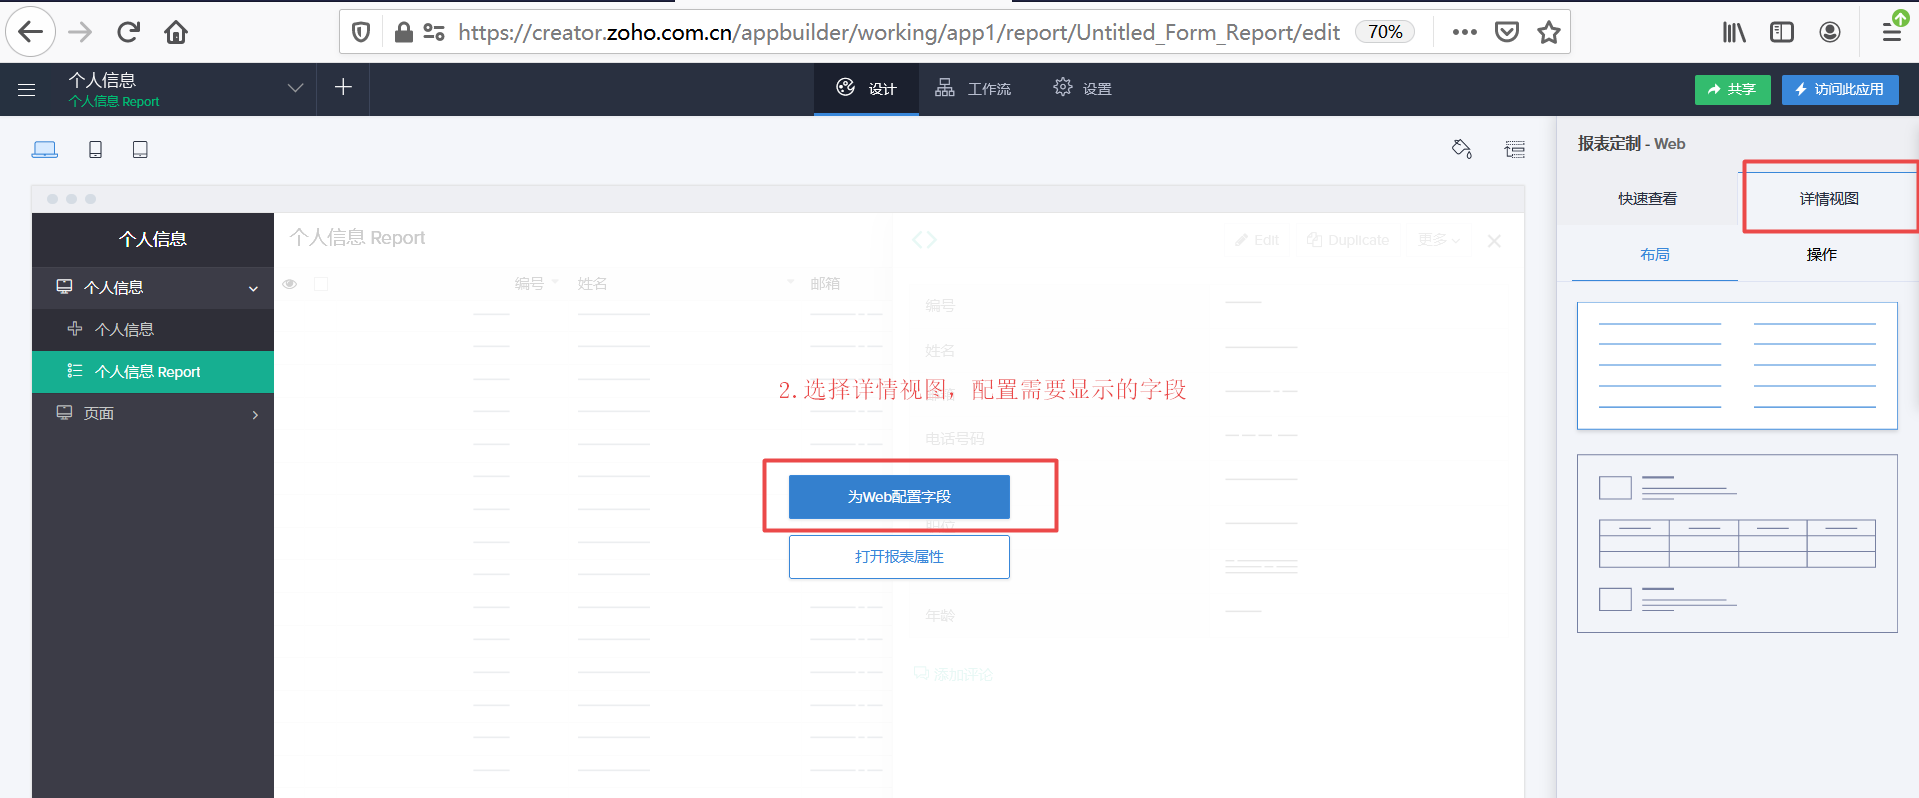Click the report properties list icon

click(1515, 149)
